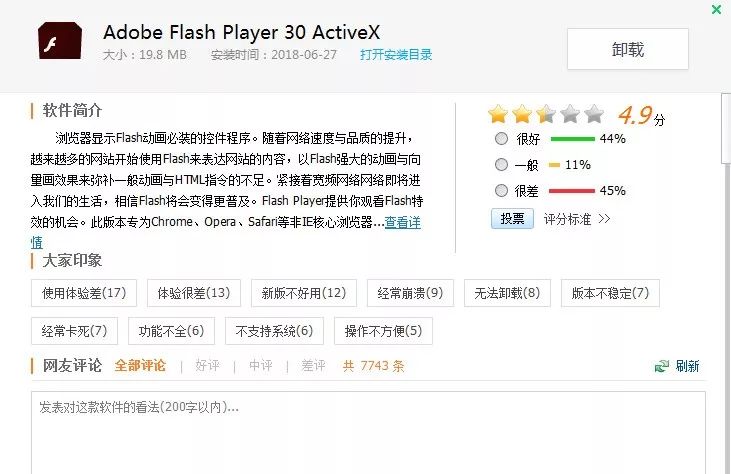Image resolution: width=731 pixels, height=474 pixels.
Task: Click the fifth gray rating star
Action: [594, 114]
